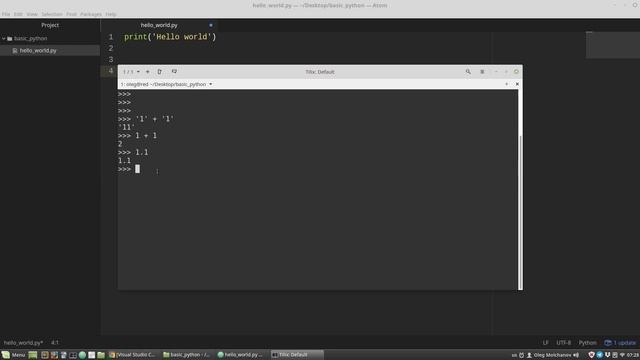Viewport: 640px width, 360px height.
Task: Open the Selection menu in Atom
Action: pyautogui.click(x=52, y=14)
